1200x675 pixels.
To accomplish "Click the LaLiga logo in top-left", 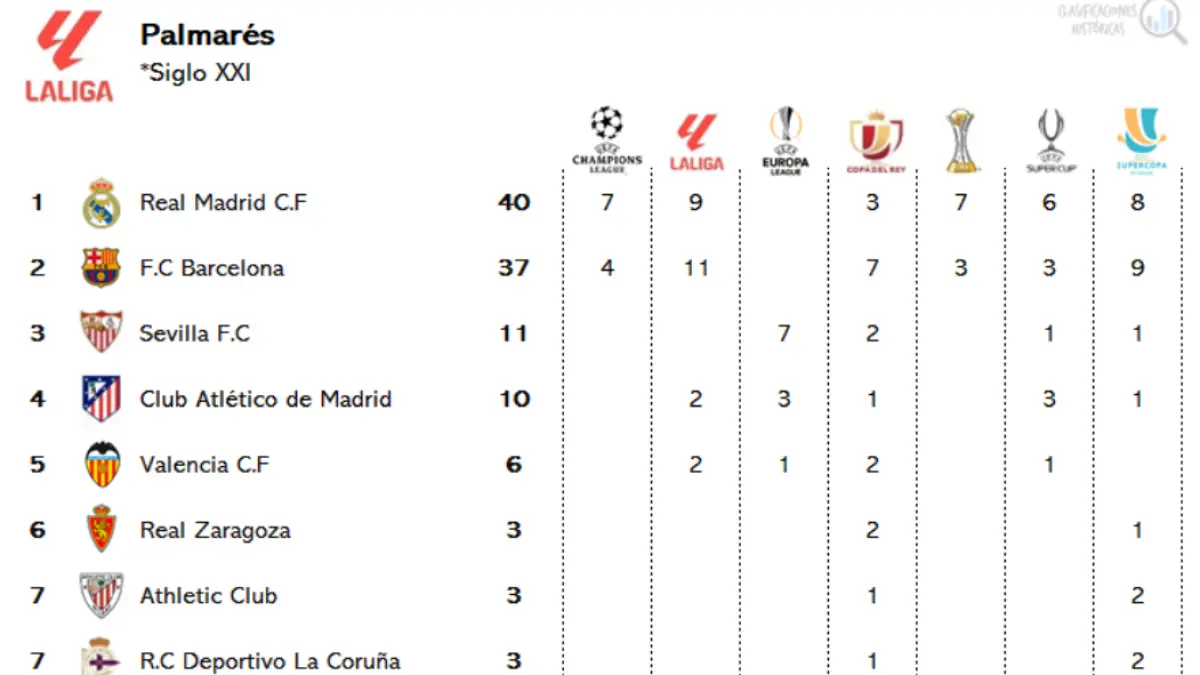I will [x=69, y=56].
